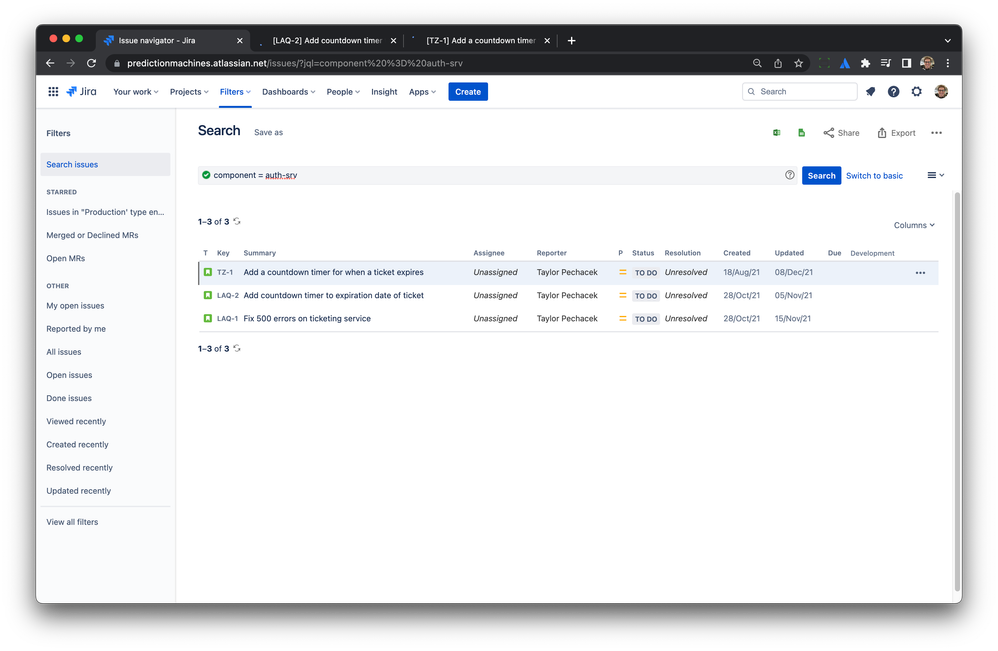Click View all filters link

72,522
